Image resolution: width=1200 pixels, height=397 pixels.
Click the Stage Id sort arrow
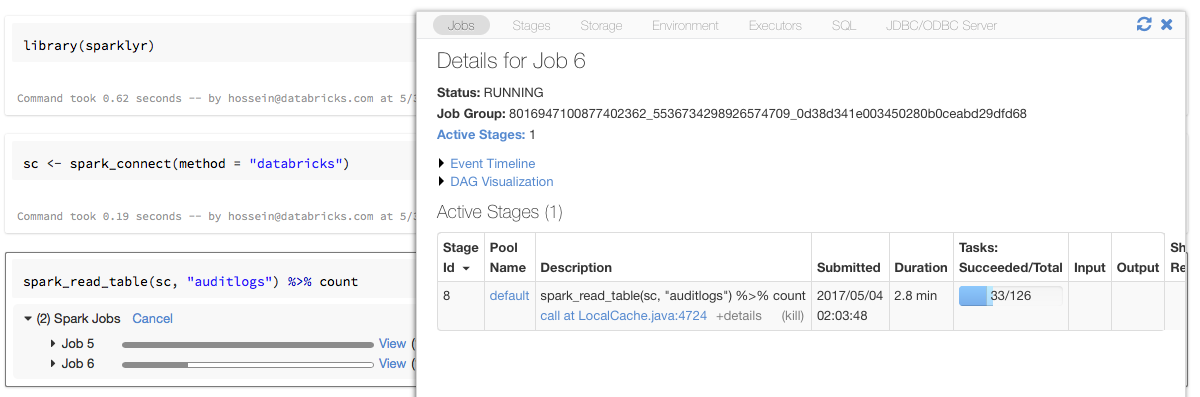465,268
